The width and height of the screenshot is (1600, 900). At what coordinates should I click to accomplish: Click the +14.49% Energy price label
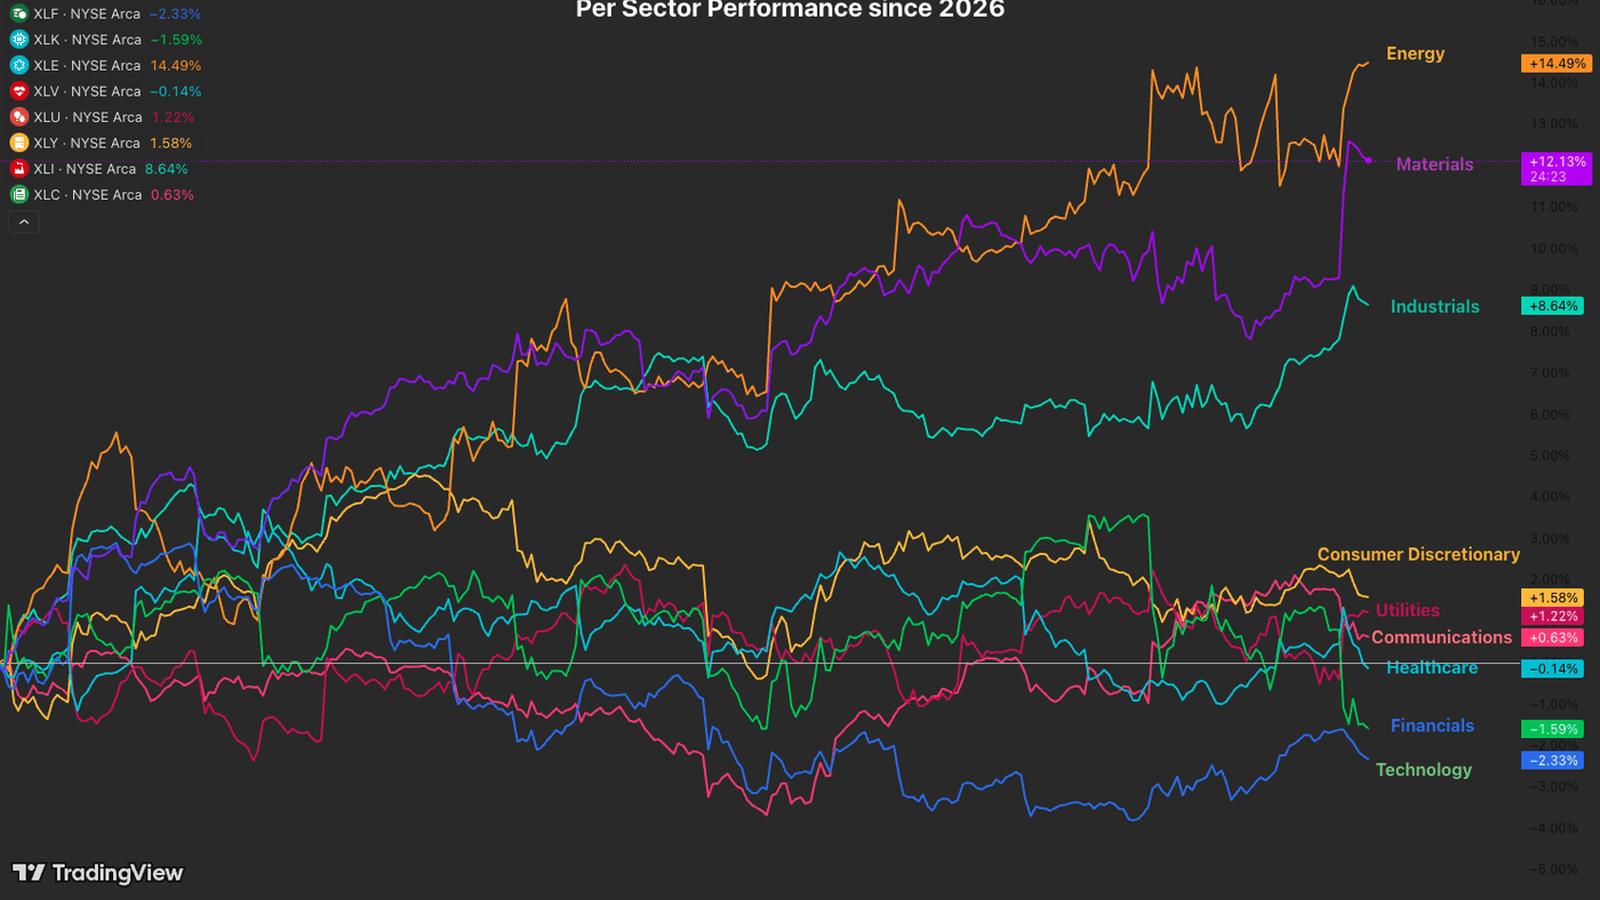(1555, 63)
